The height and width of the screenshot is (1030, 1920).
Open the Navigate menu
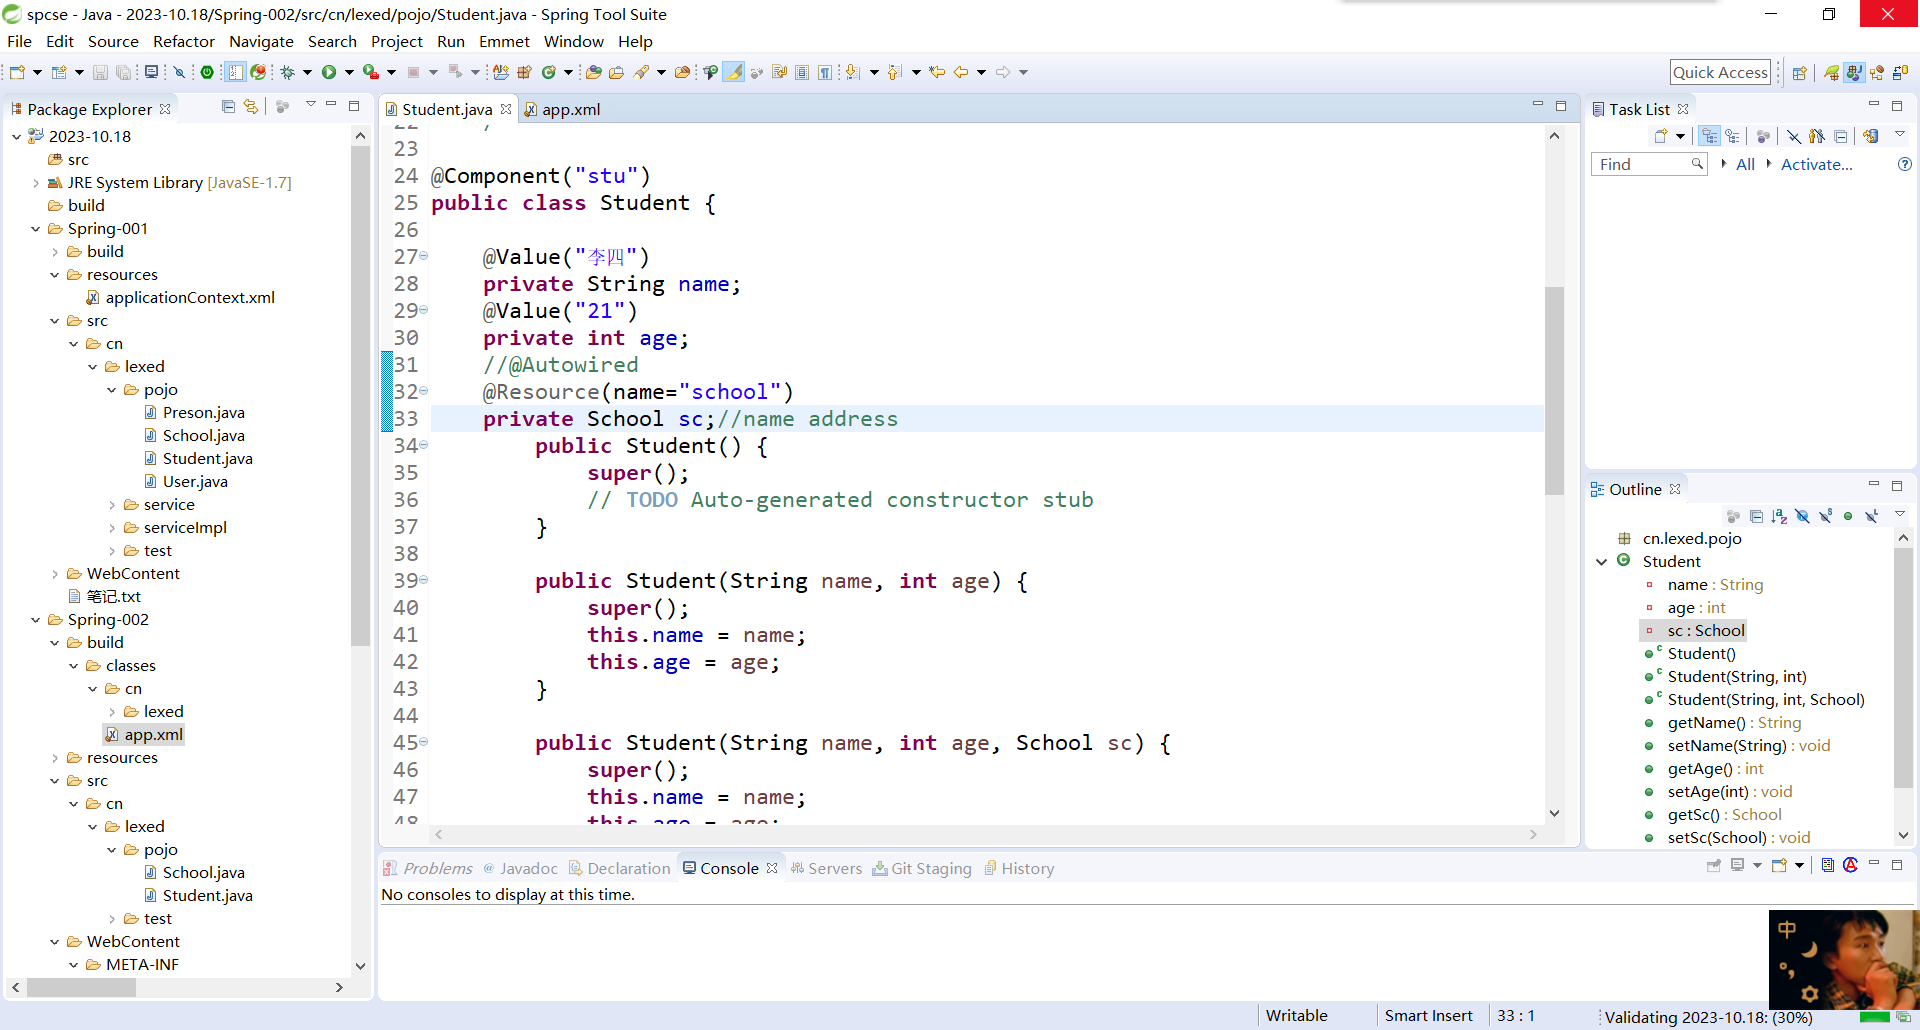261,41
